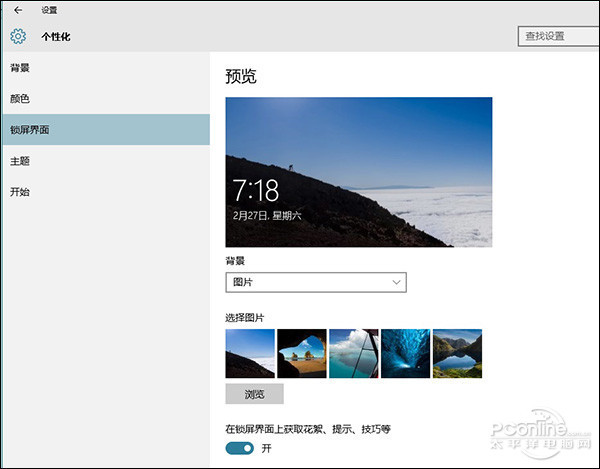Choose the blue ice cave thumbnail
This screenshot has height=469, width=600.
click(406, 353)
